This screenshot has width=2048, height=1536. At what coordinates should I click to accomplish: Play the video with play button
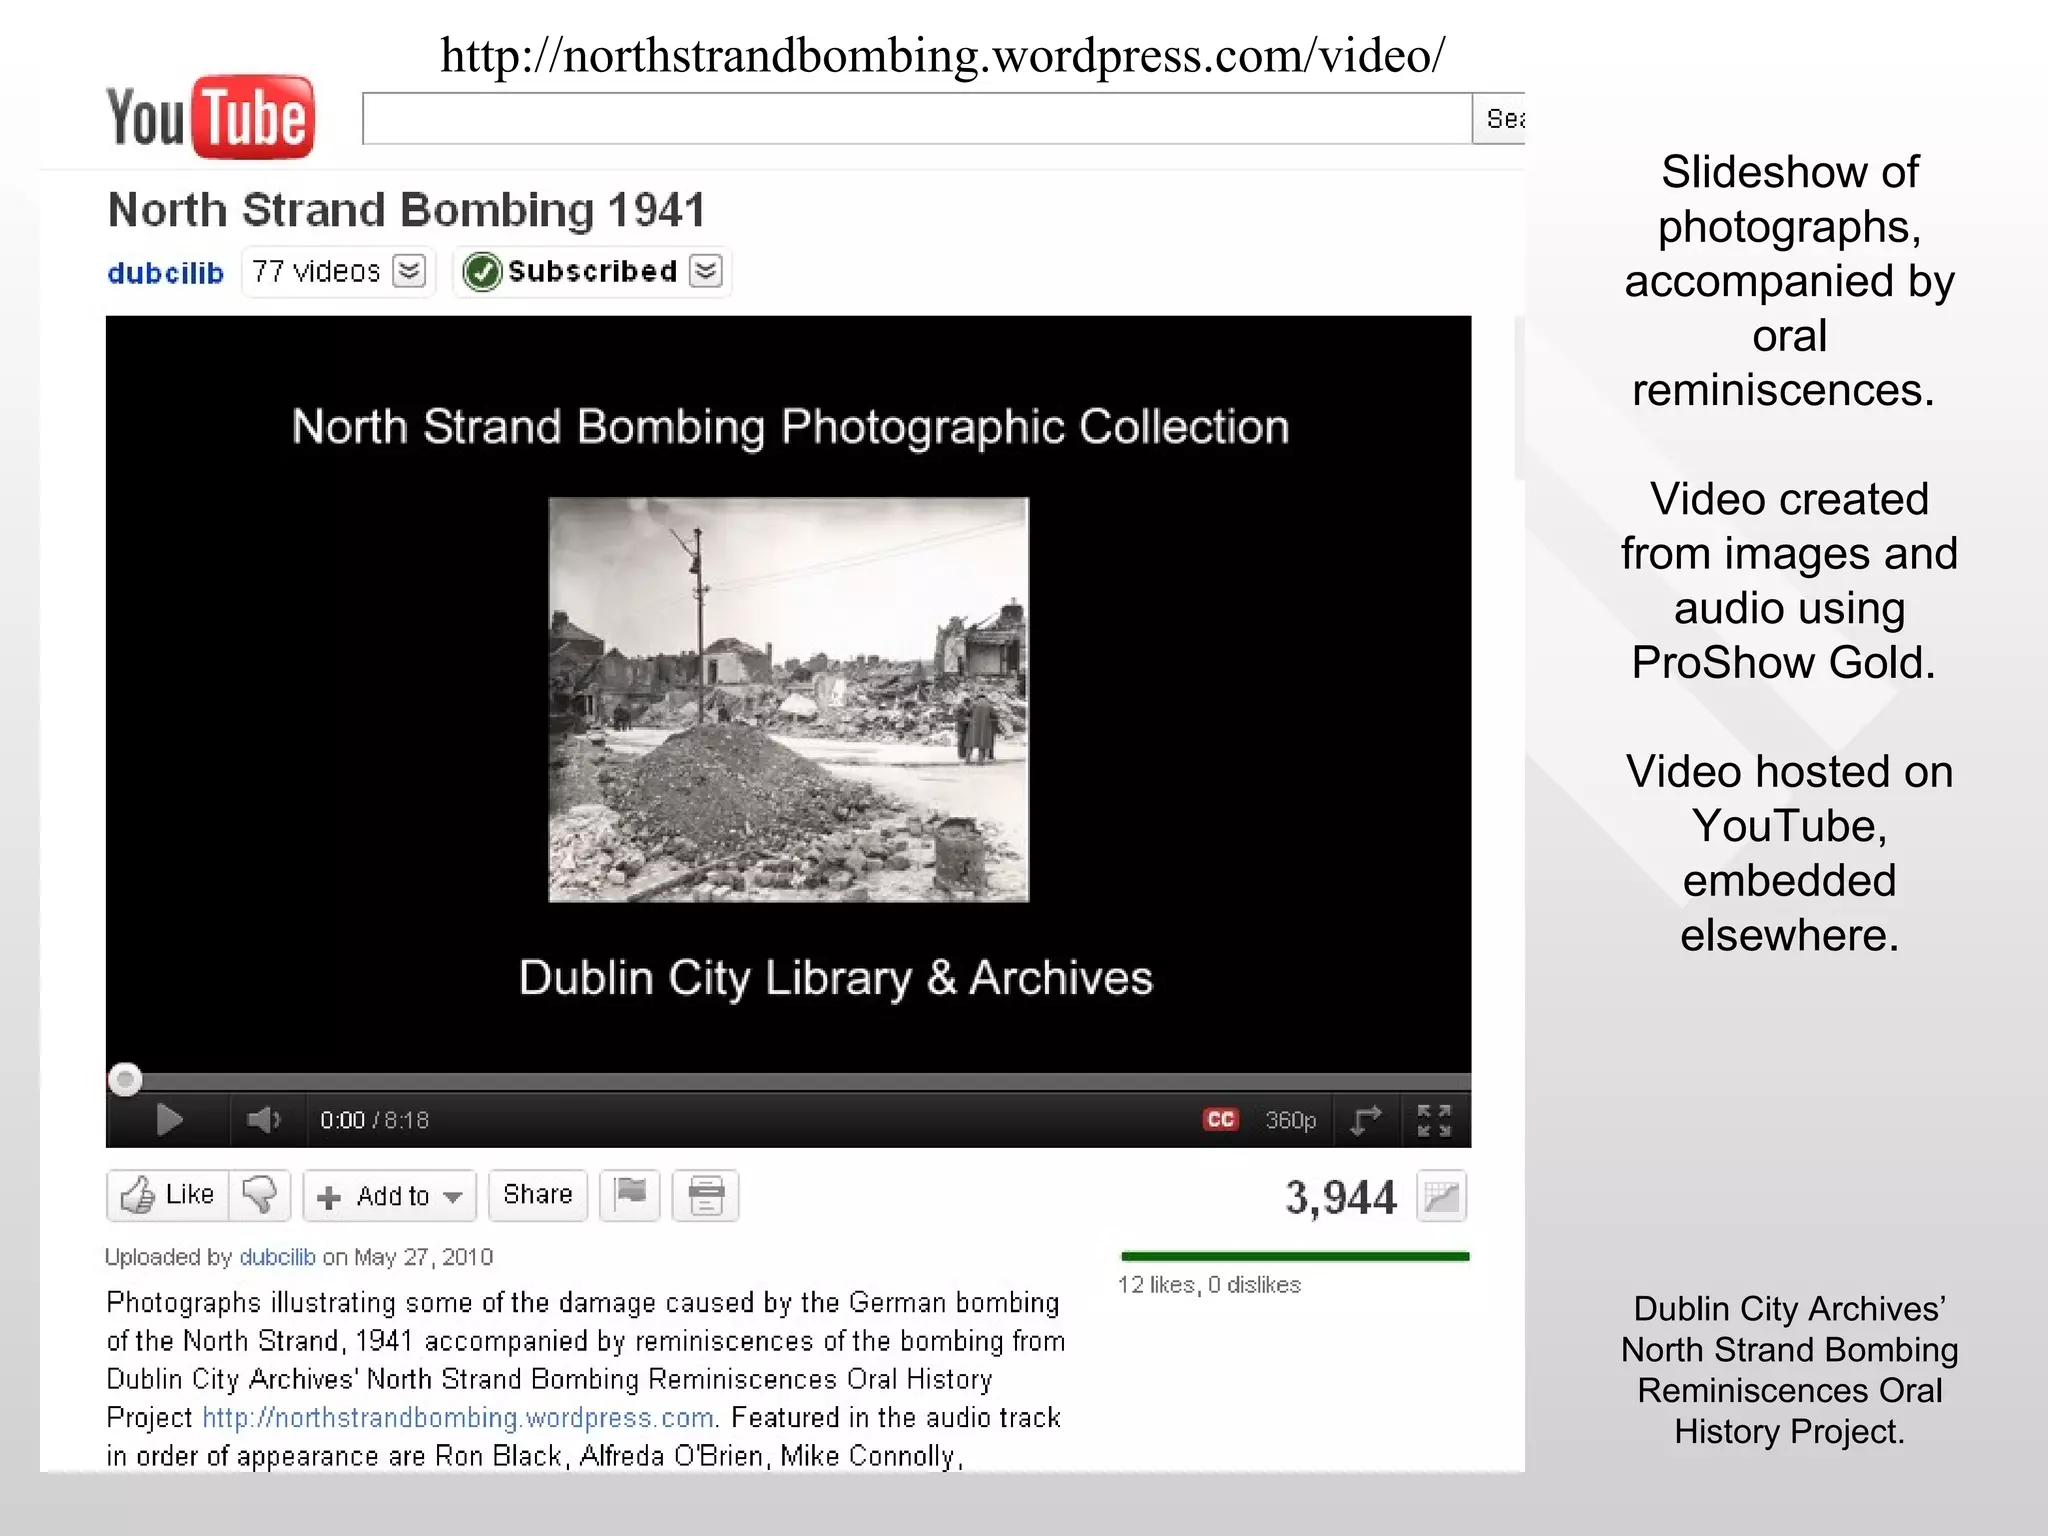coord(169,1120)
